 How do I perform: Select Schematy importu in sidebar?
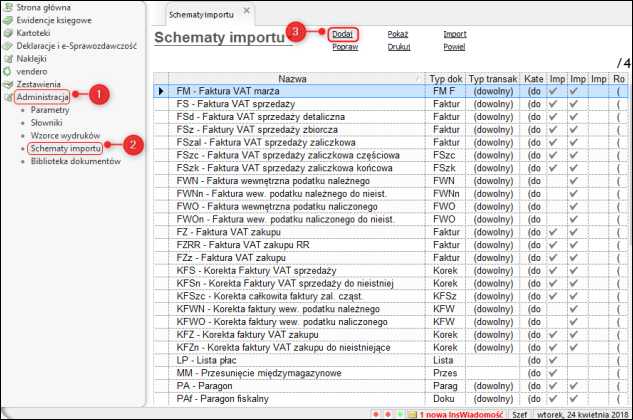65,148
